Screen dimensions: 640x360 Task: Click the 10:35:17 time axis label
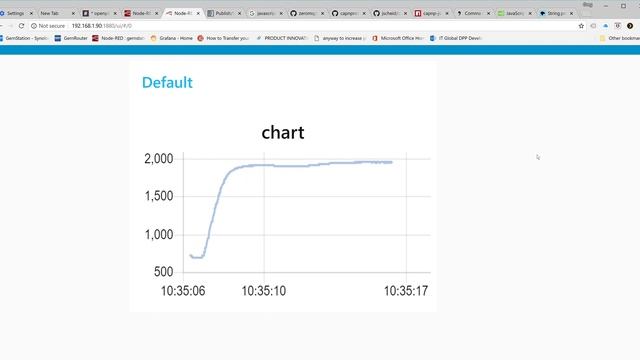tap(406, 291)
